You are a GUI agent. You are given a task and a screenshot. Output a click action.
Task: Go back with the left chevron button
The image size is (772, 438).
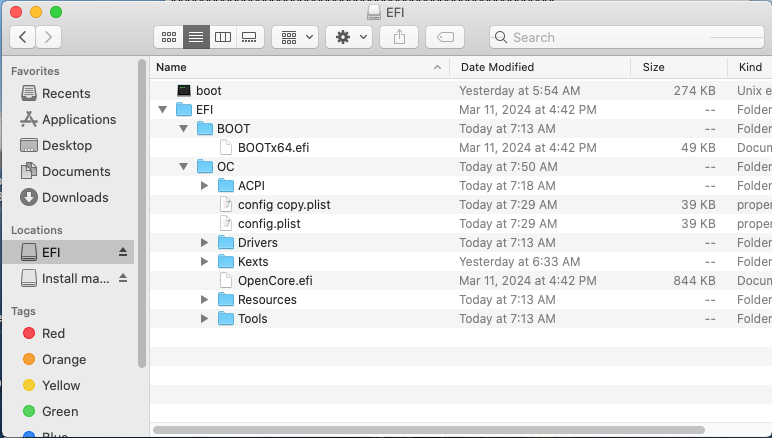22,37
